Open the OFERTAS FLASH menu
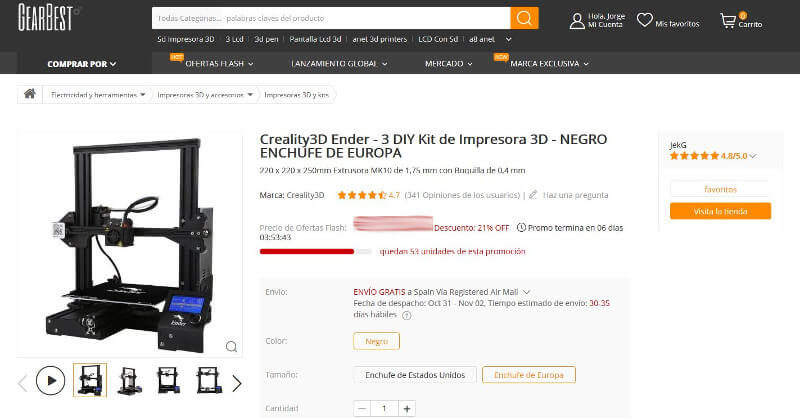 click(219, 64)
